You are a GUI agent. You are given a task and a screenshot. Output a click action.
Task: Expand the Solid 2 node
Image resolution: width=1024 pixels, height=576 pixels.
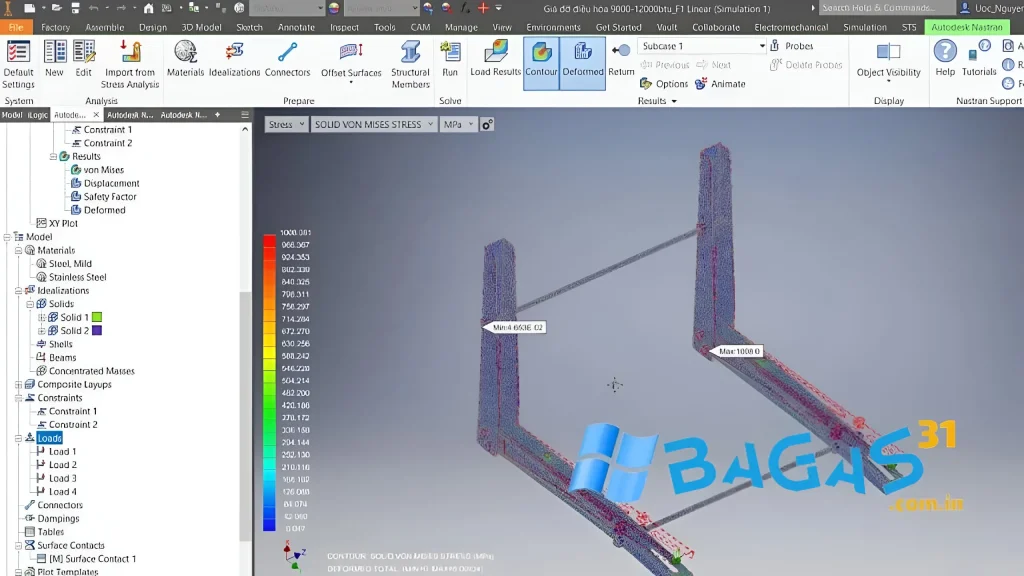point(42,330)
